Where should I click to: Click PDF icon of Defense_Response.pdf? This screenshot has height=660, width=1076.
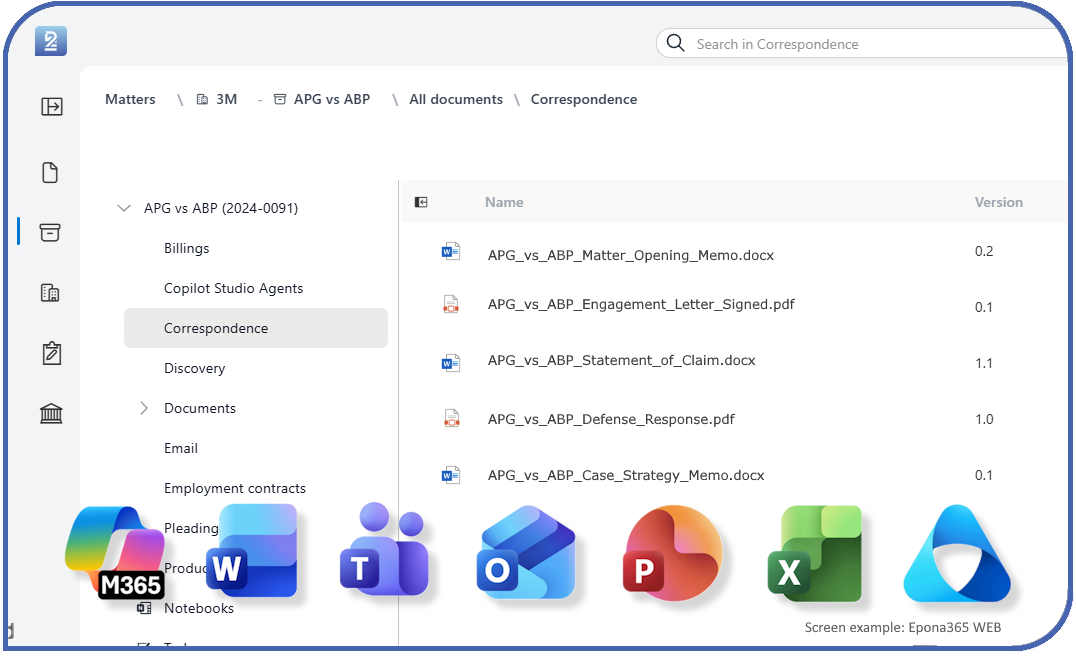[x=452, y=418]
